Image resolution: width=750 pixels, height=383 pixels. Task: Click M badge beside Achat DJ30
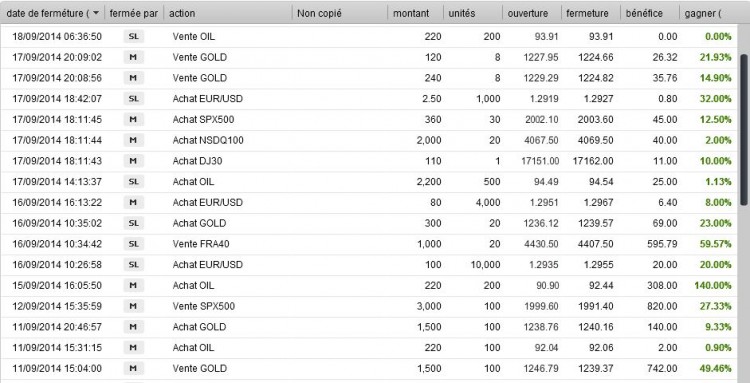(133, 161)
